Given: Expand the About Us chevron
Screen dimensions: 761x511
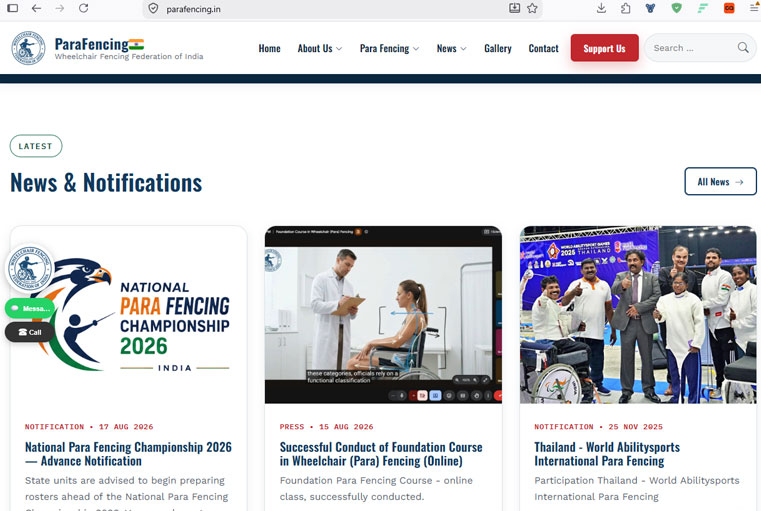Looking at the screenshot, I should (339, 49).
